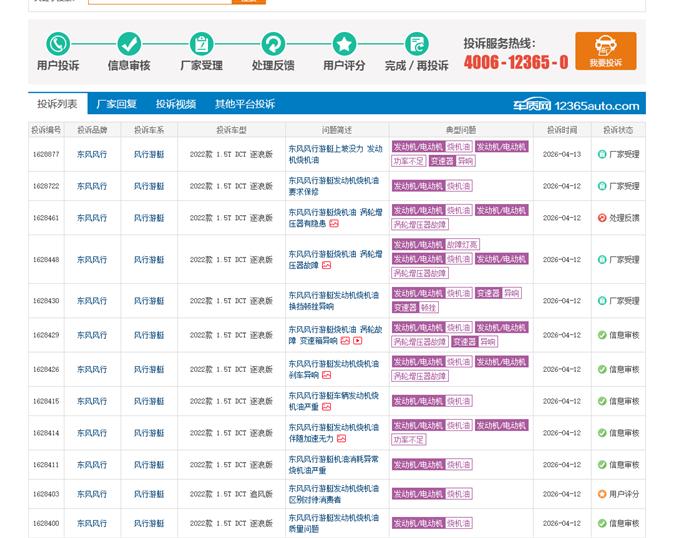Click 风行游艇 series link in row 1628400

[149, 523]
